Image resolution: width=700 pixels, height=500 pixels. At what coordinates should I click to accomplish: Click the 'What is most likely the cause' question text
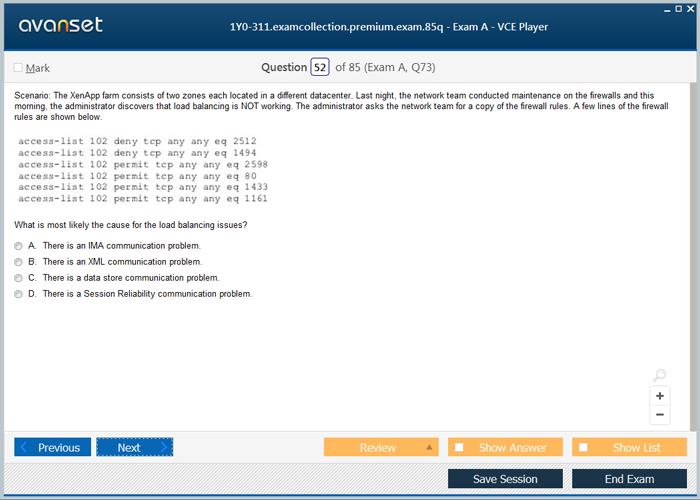click(131, 225)
